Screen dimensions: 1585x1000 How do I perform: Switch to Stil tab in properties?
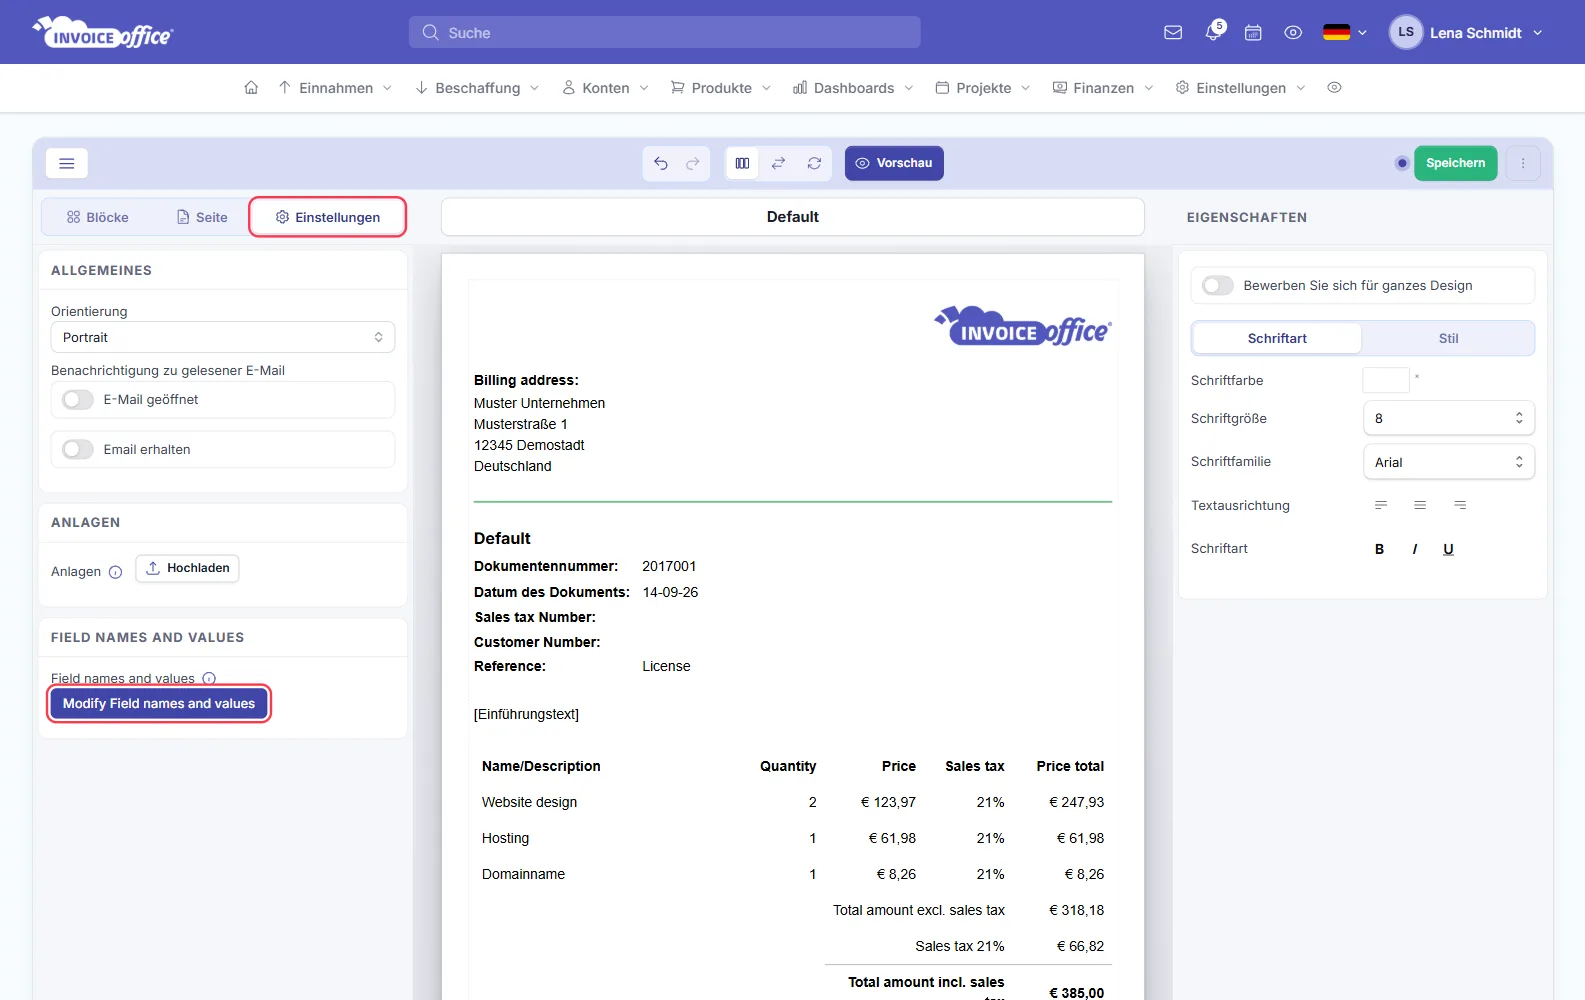pos(1448,338)
